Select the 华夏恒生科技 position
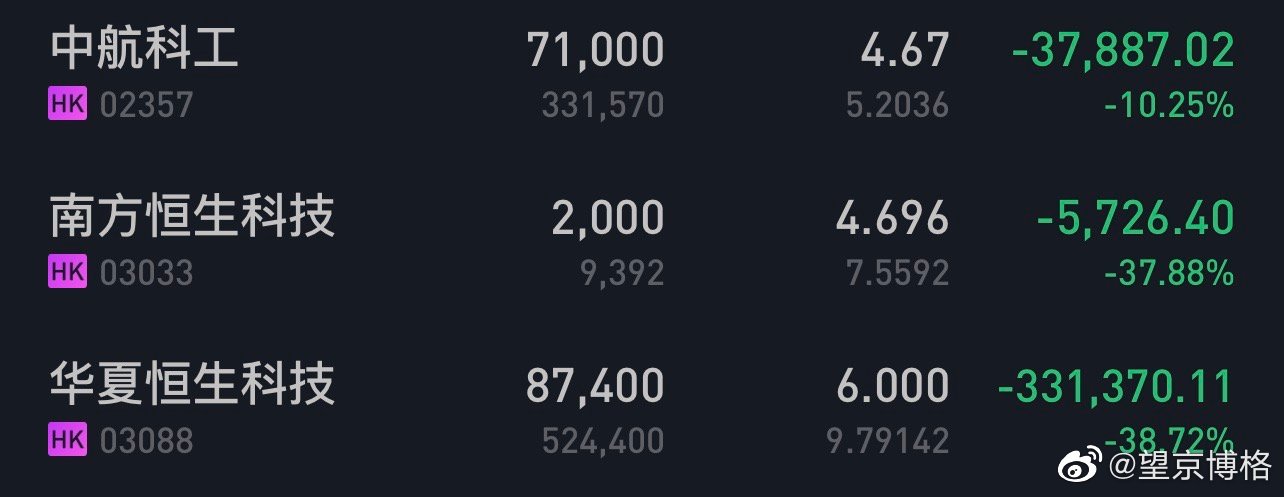This screenshot has height=497, width=1284. point(192,385)
